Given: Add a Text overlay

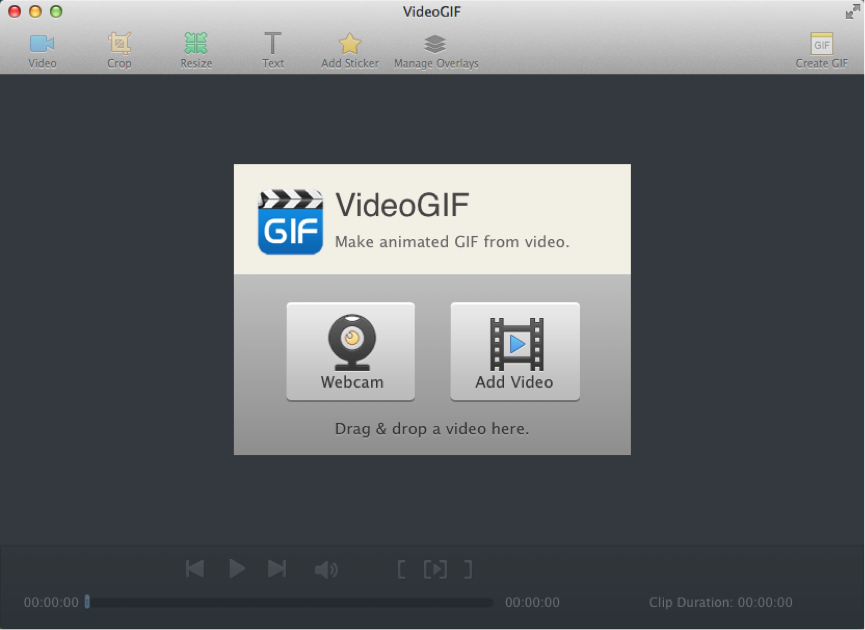Looking at the screenshot, I should click(x=273, y=50).
